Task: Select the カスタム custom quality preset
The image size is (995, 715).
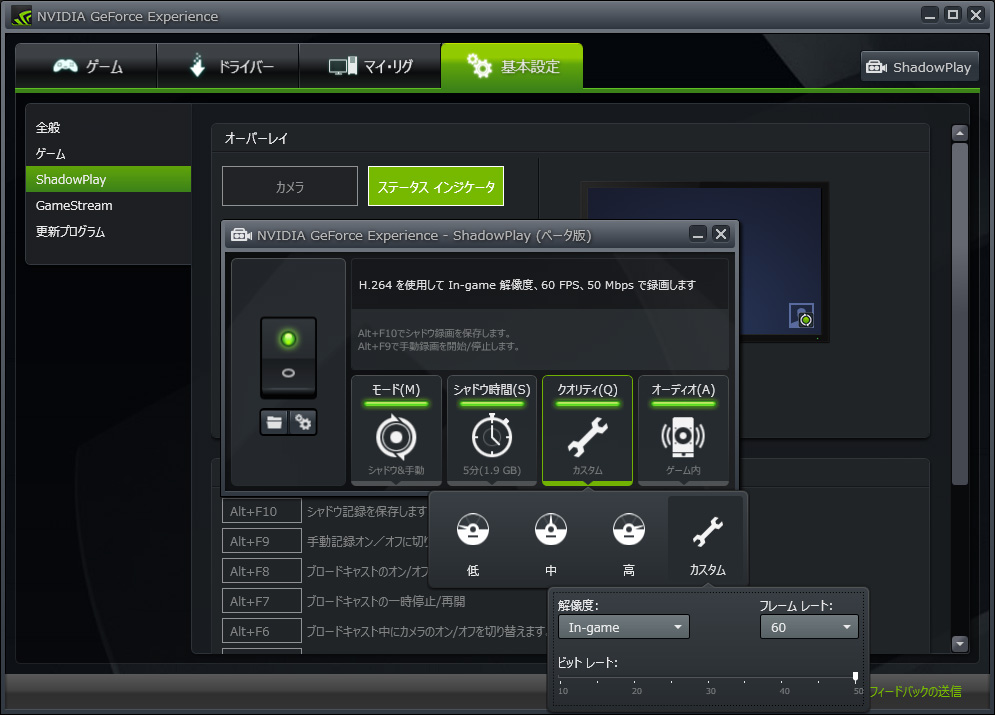Action: click(x=707, y=541)
